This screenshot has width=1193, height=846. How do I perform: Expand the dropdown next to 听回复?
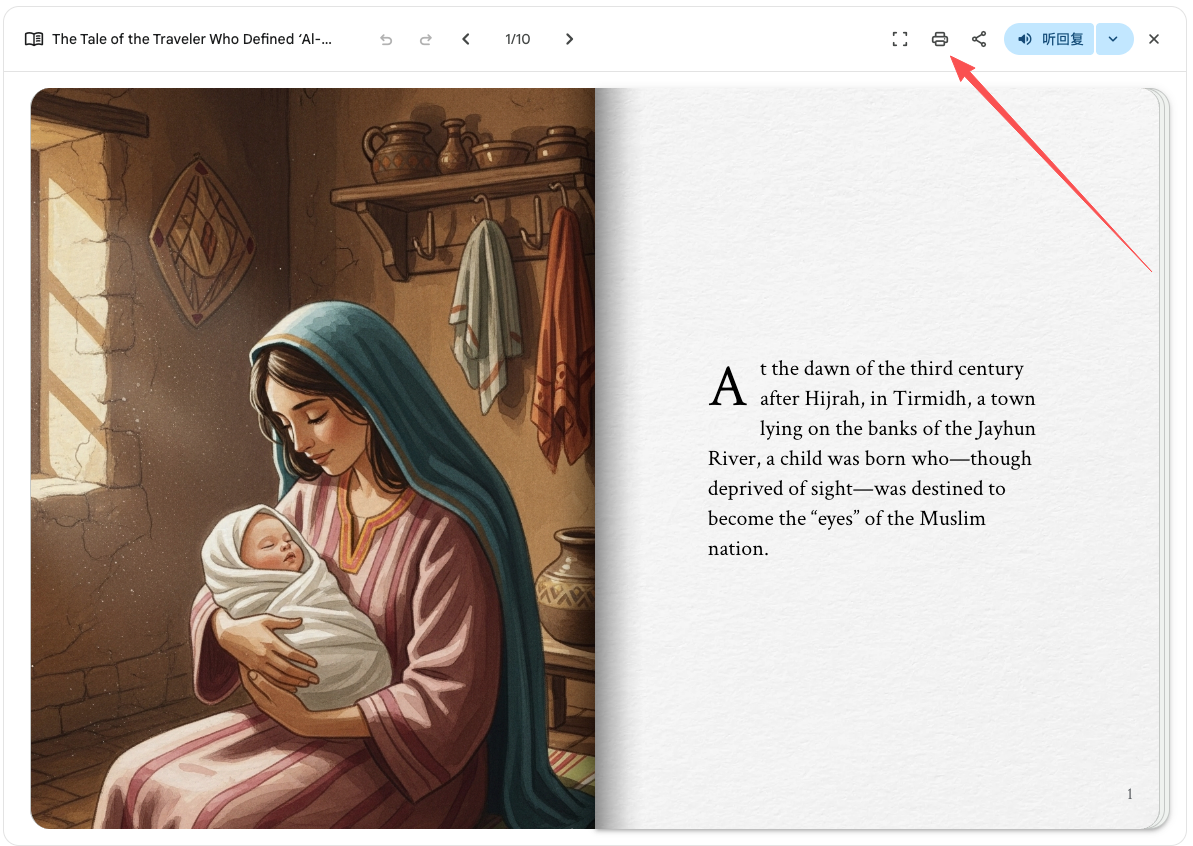pos(1114,39)
